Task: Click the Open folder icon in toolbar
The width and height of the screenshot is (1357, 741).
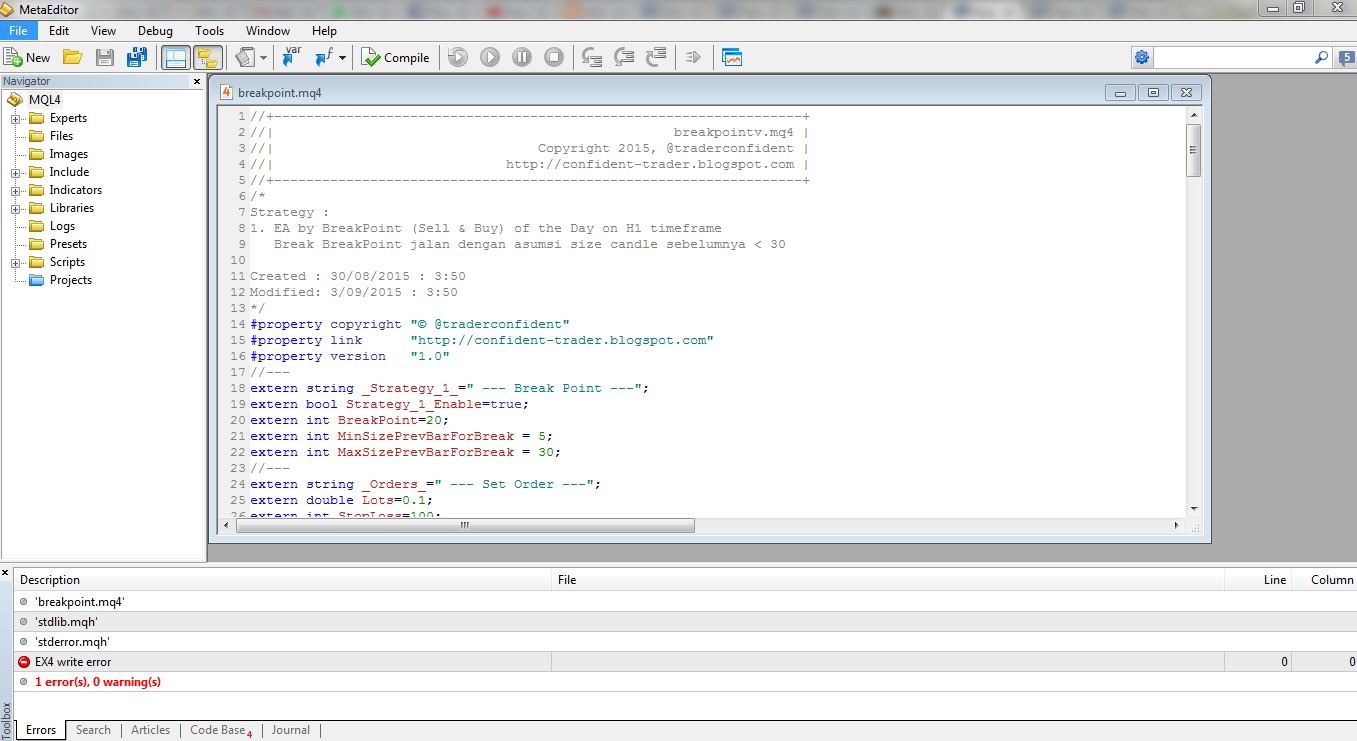Action: [73, 58]
